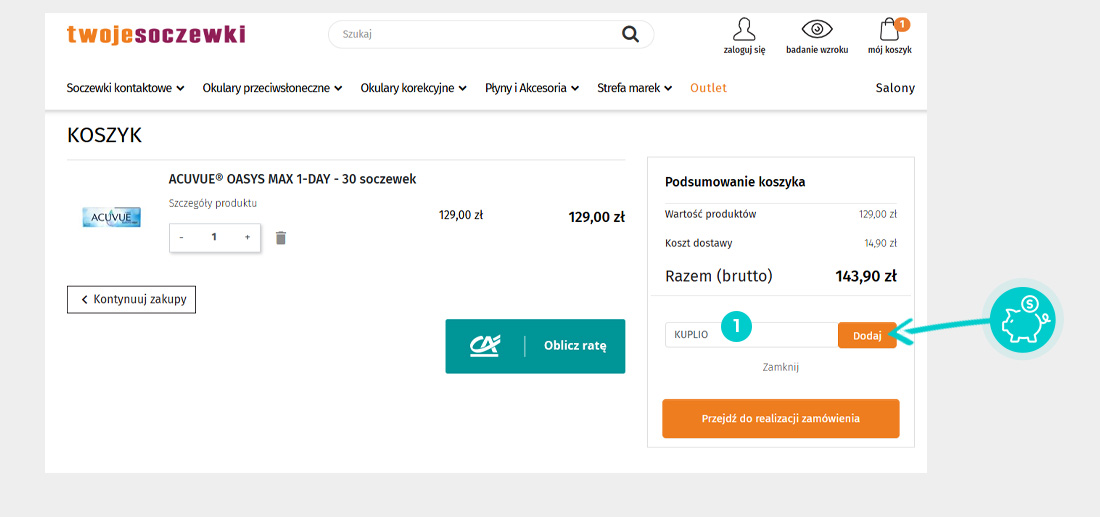The image size is (1100, 517).
Task: Click the Koszt dostawy value 14,90 zł
Action: 880,243
